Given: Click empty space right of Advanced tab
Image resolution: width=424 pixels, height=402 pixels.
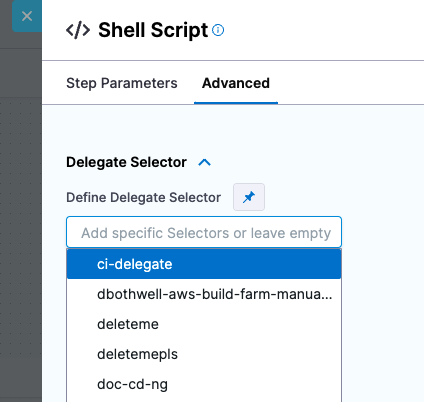Looking at the screenshot, I should (350, 83).
